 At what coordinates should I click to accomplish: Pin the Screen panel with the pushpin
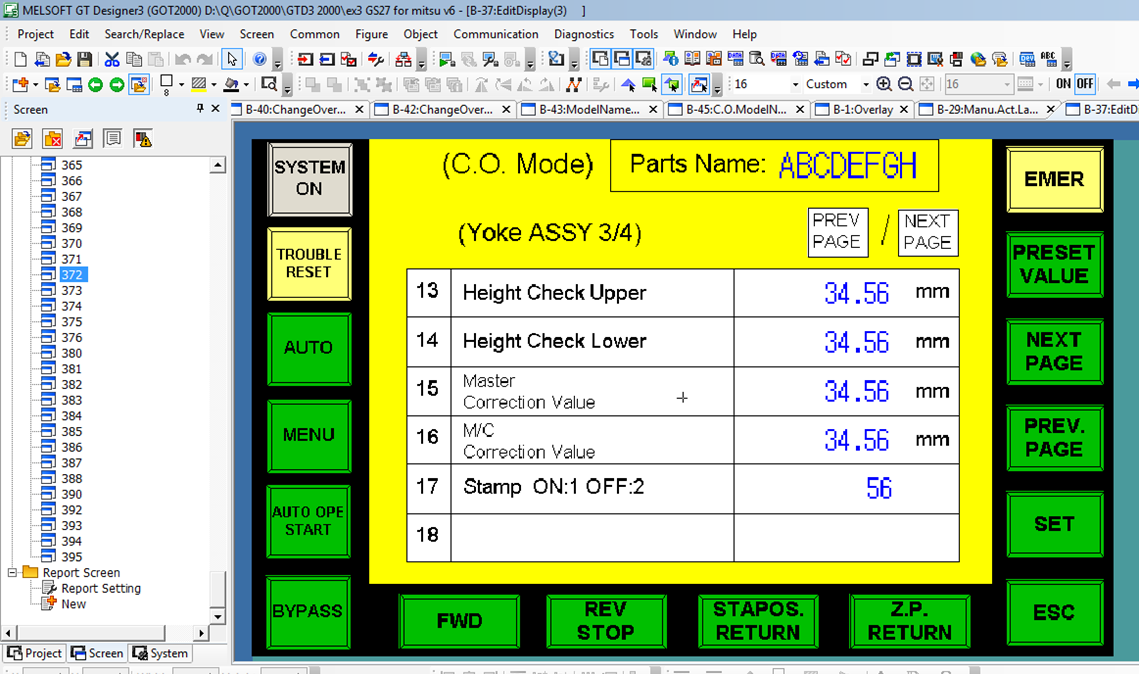200,108
